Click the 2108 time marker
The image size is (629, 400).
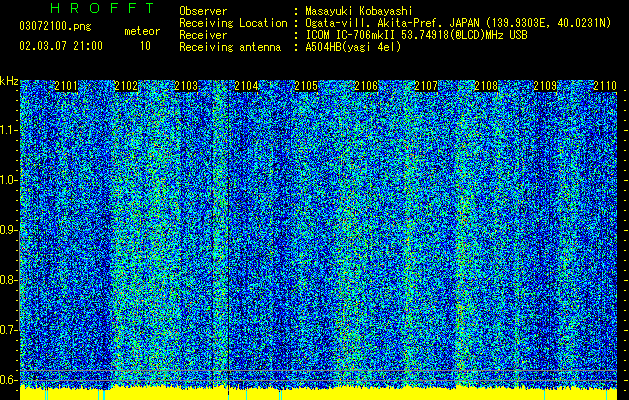tap(486, 86)
